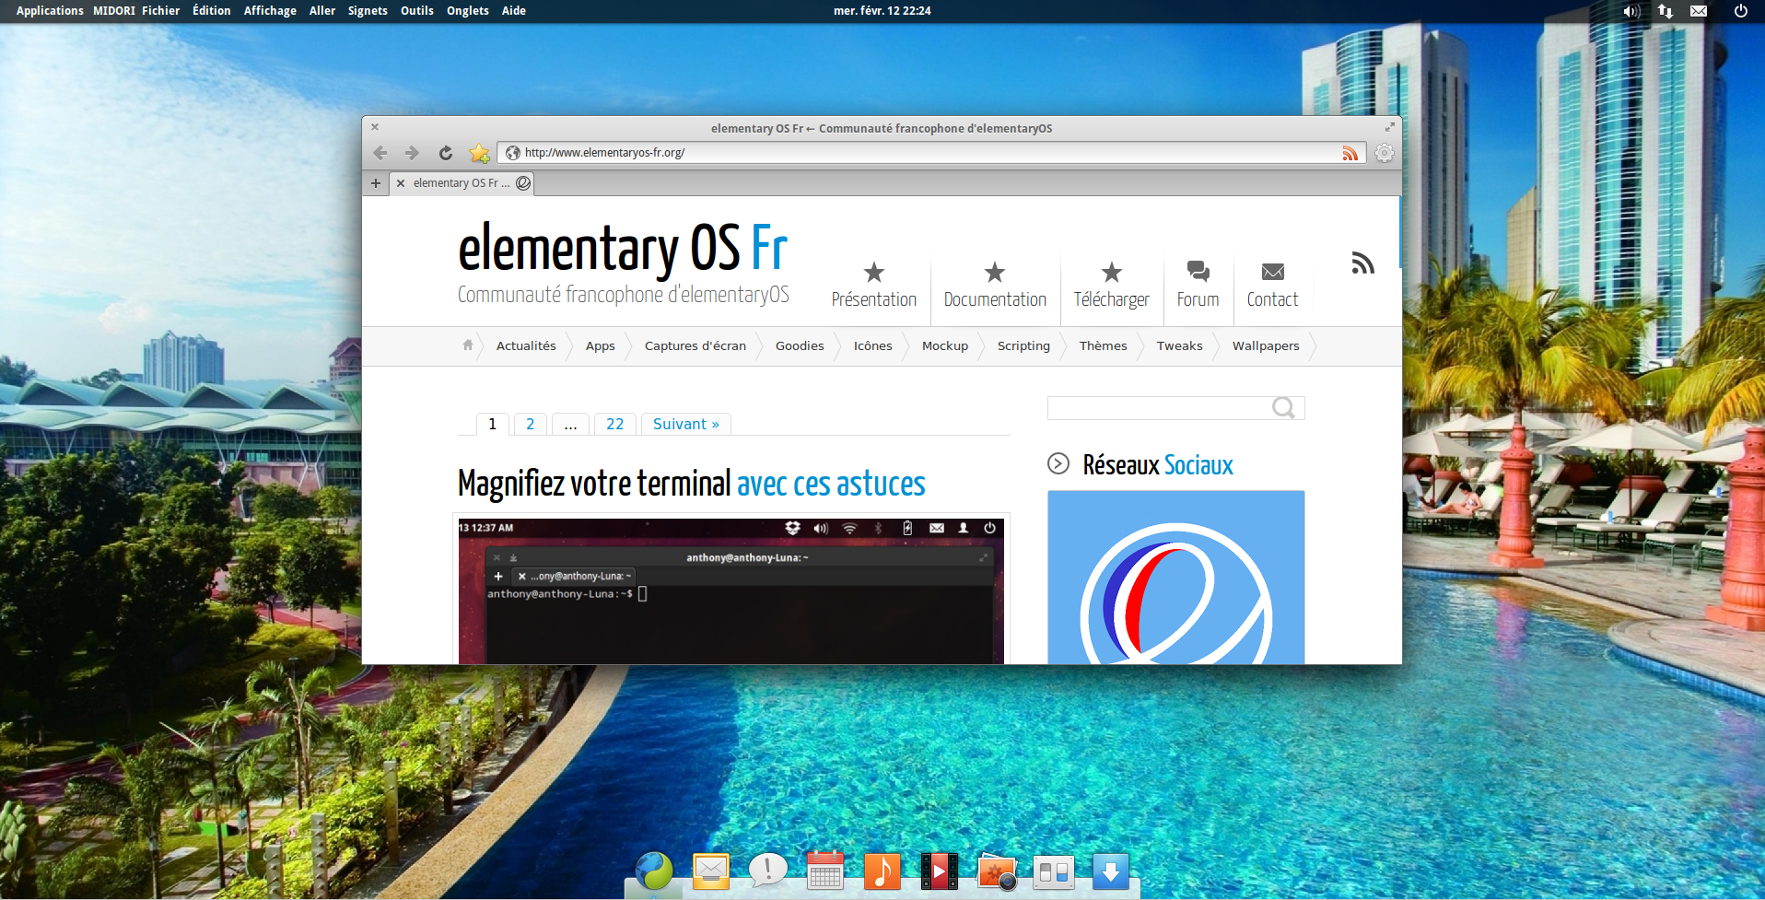This screenshot has width=1765, height=900.
Task: Open the Onglets menu
Action: tap(467, 11)
